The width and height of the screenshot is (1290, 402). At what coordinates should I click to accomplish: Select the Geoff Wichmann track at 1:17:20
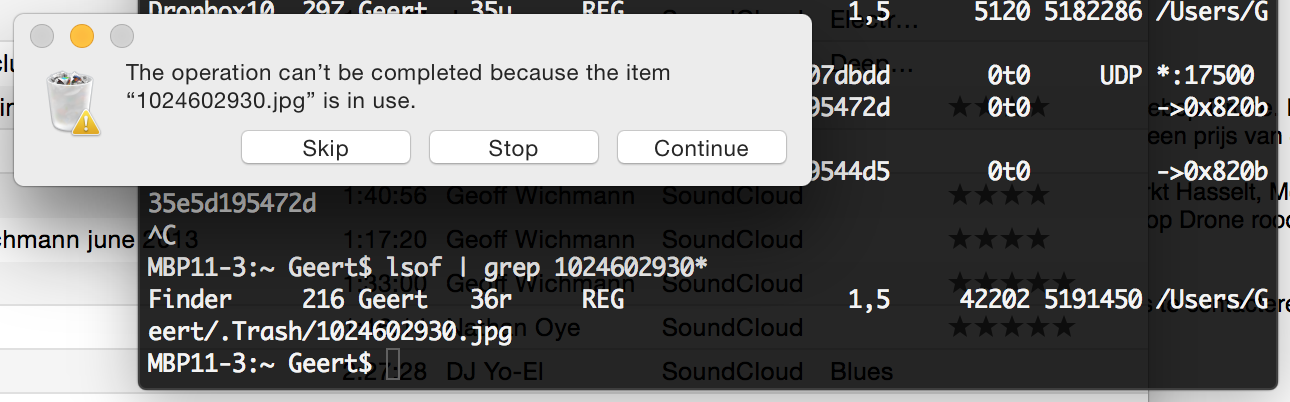pos(540,239)
